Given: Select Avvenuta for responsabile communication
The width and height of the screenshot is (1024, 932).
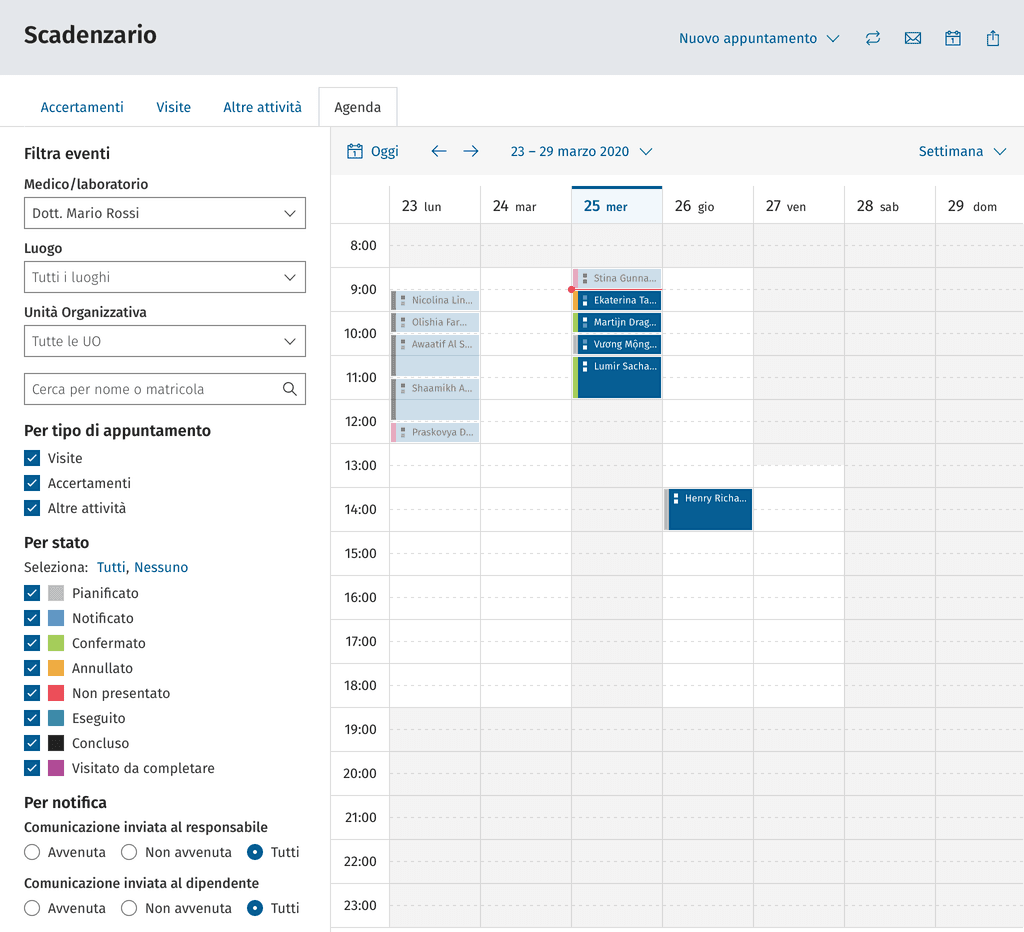Looking at the screenshot, I should point(32,852).
